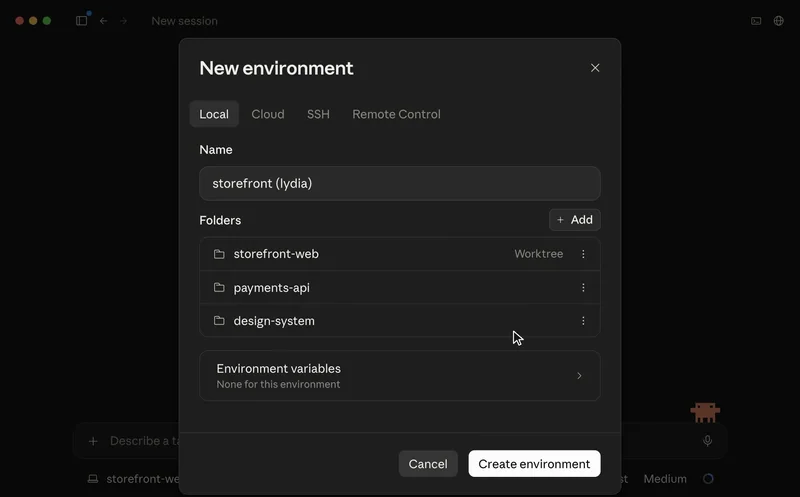800x497 pixels.
Task: Close the New environment dialog
Action: tap(595, 68)
